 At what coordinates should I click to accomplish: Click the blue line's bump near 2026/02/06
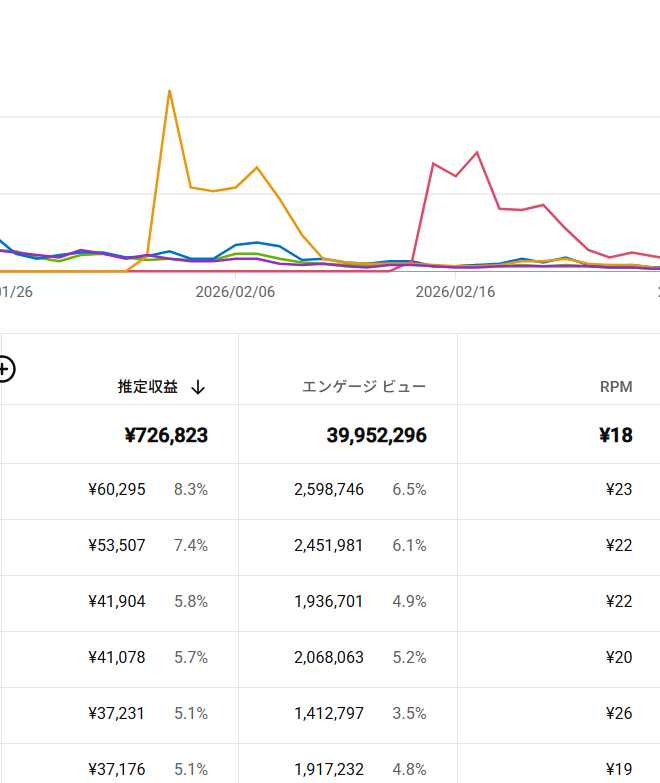click(x=257, y=242)
